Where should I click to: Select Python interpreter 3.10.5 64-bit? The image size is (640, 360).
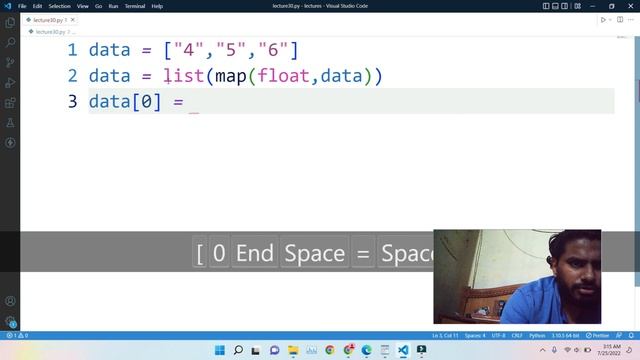click(565, 336)
